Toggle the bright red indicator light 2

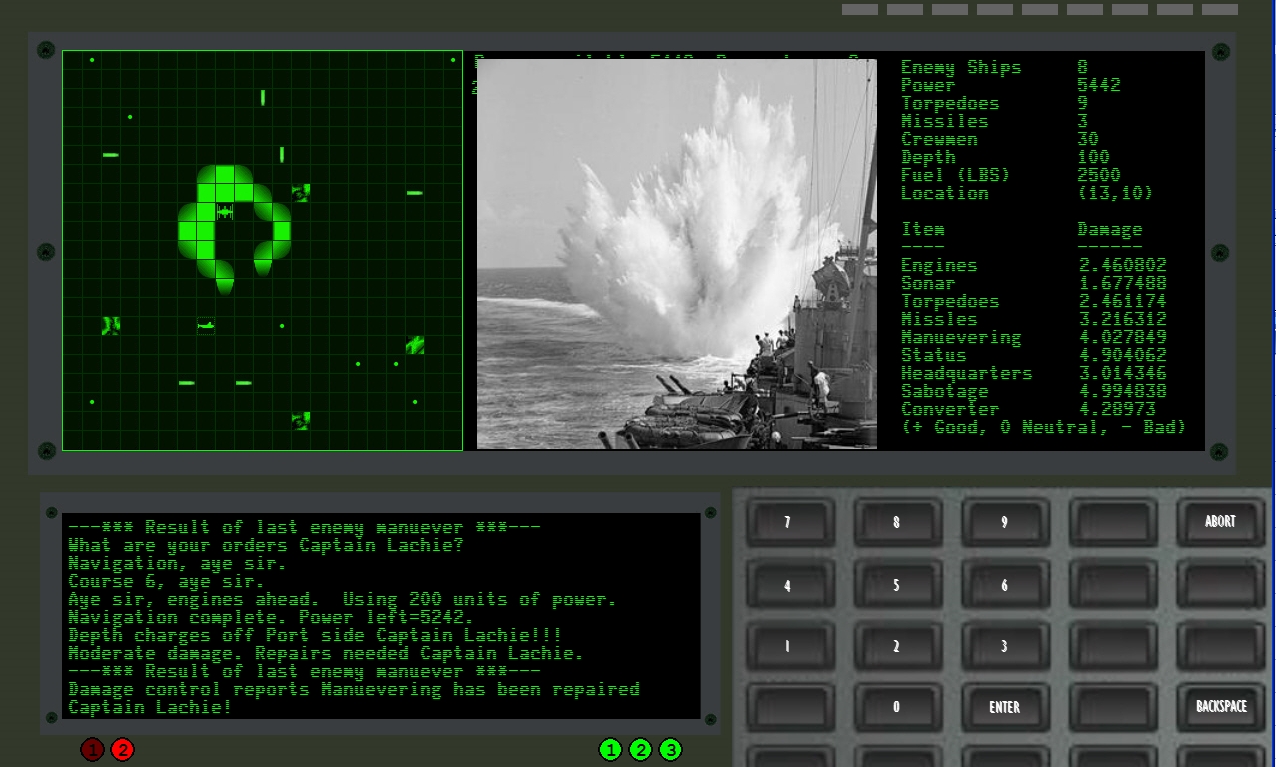click(x=122, y=749)
